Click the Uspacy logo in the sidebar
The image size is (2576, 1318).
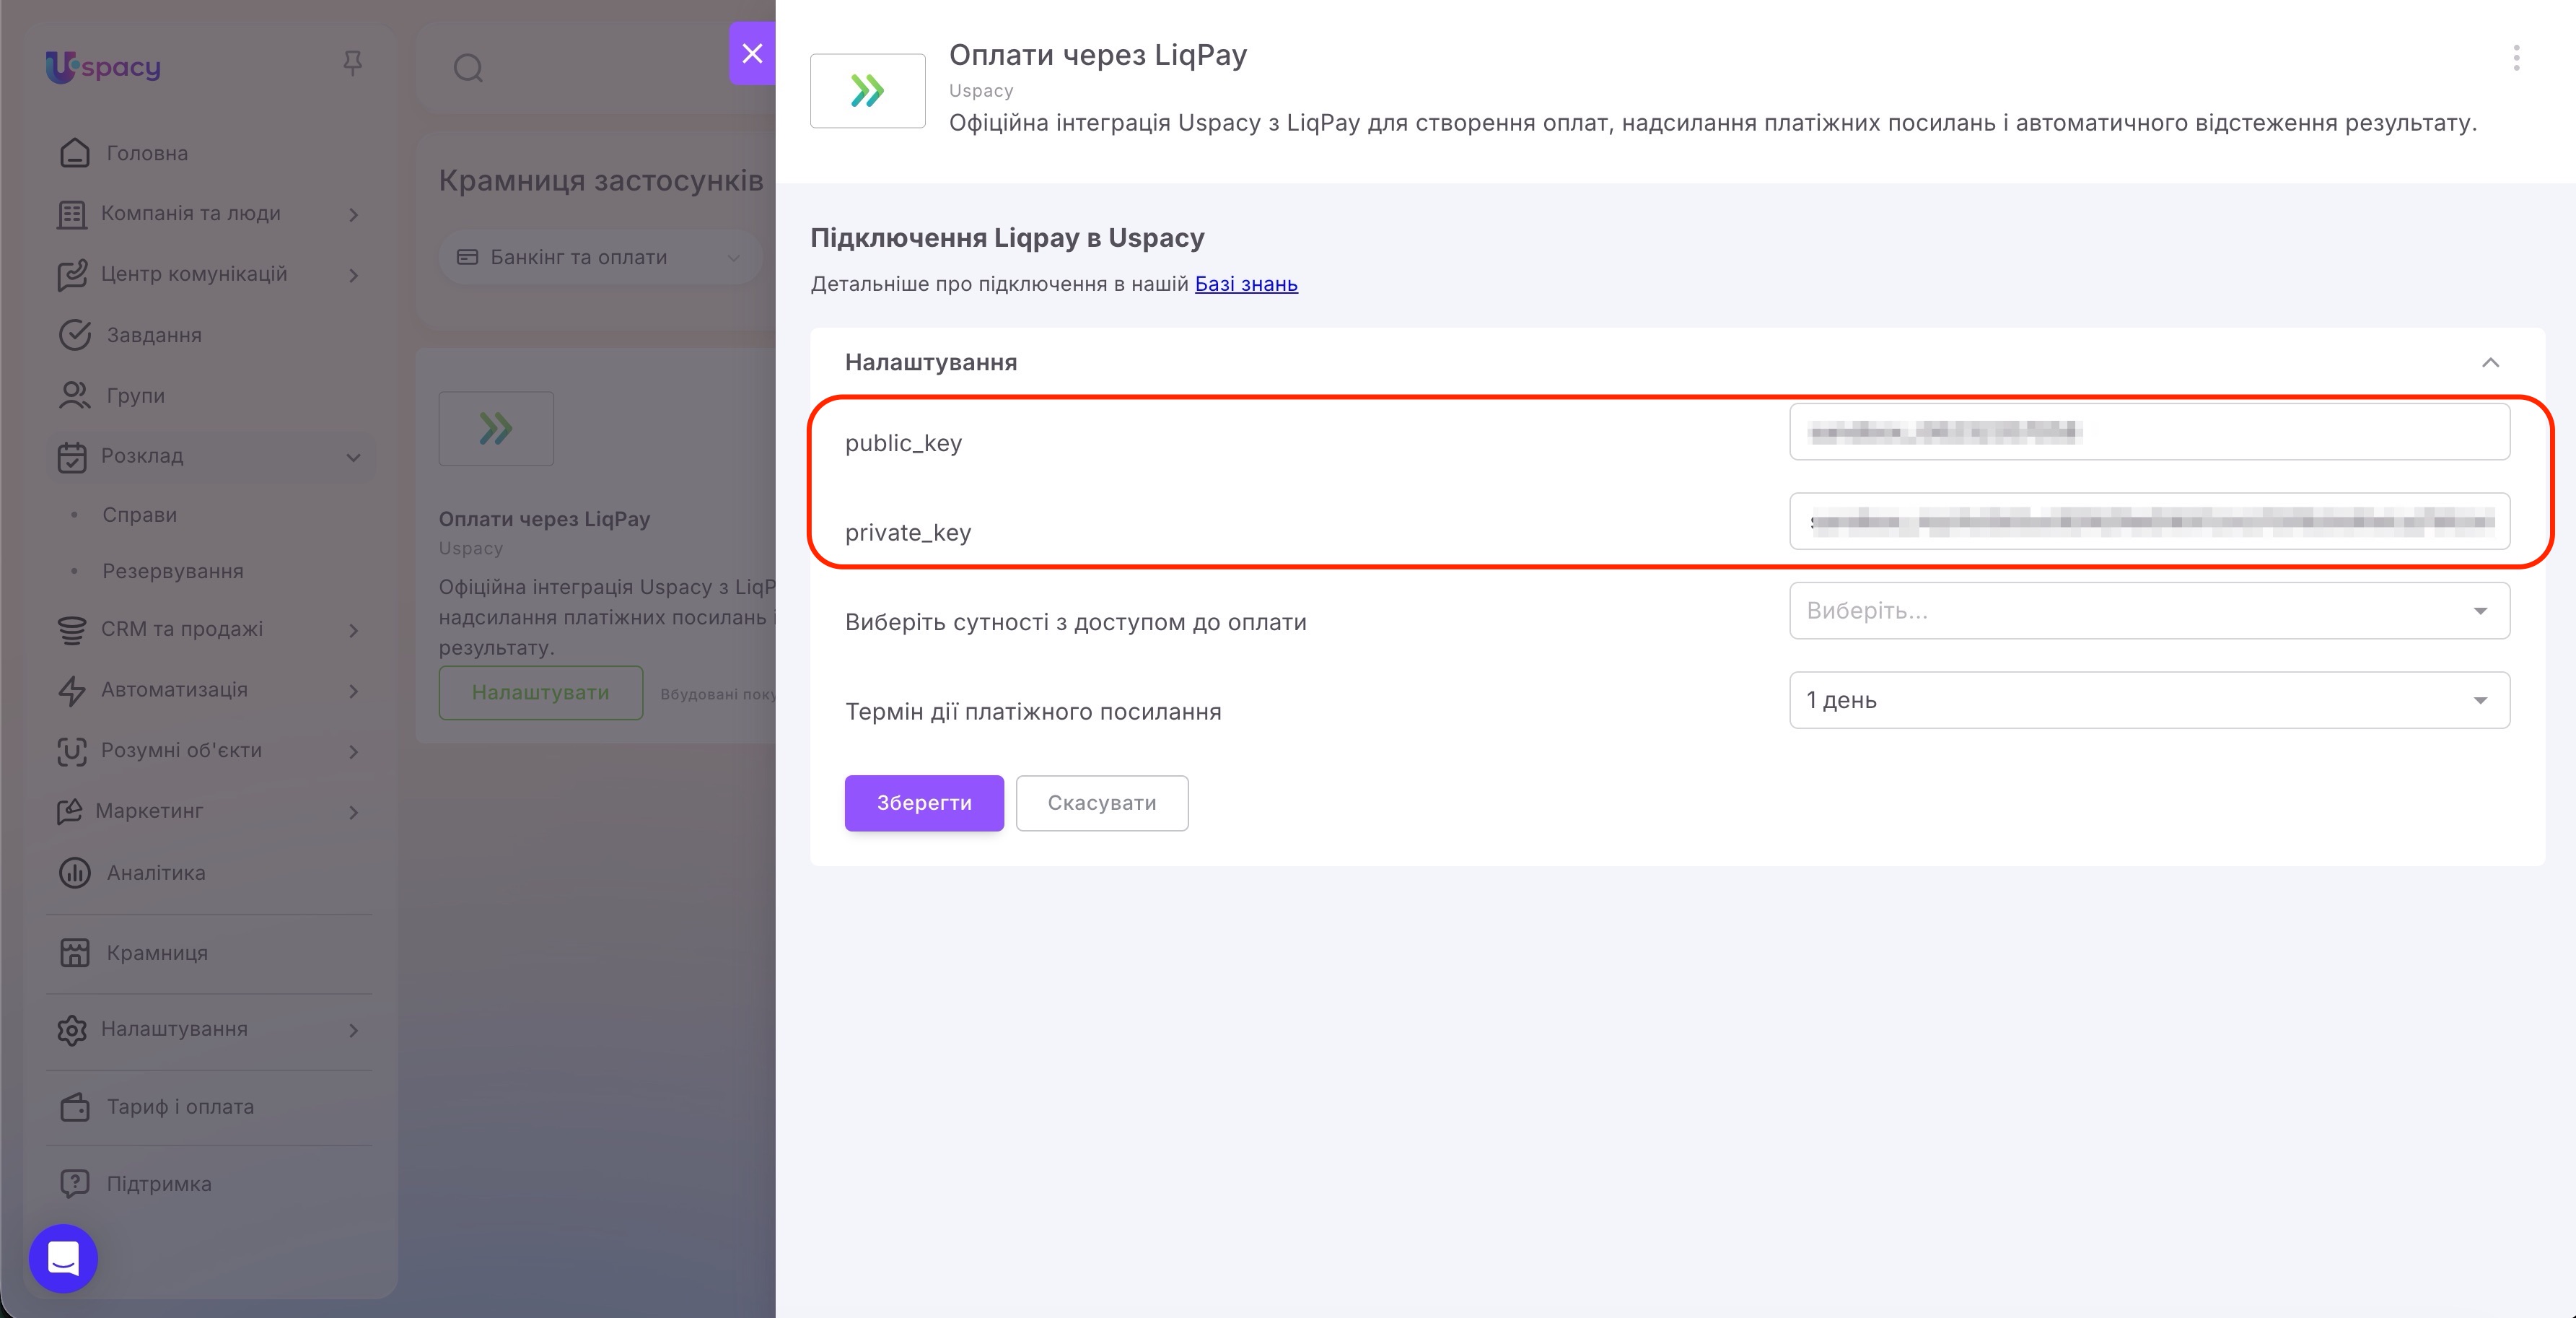103,67
